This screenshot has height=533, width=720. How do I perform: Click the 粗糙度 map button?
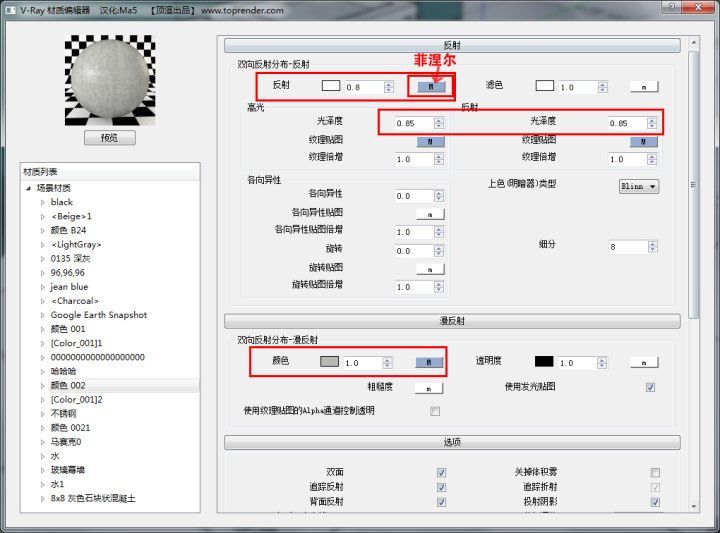pos(430,387)
